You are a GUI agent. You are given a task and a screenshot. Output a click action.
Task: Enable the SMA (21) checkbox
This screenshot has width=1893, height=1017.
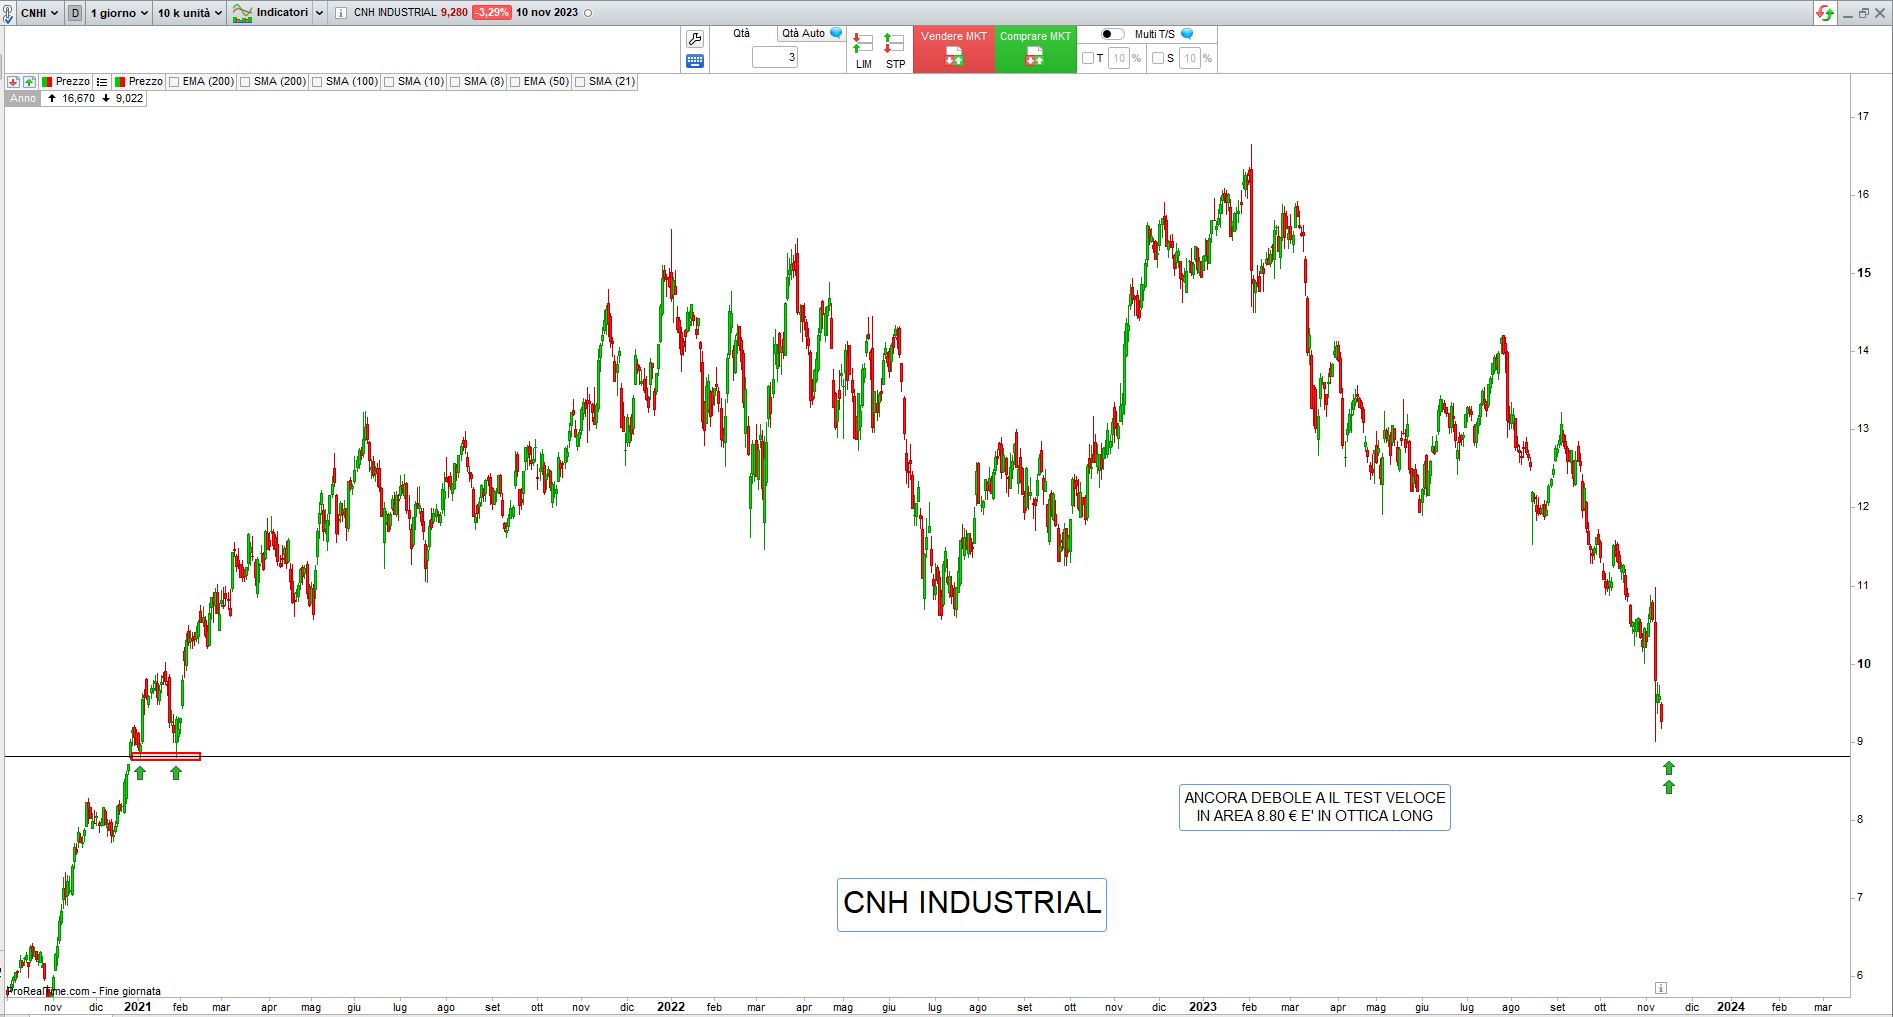click(x=580, y=82)
